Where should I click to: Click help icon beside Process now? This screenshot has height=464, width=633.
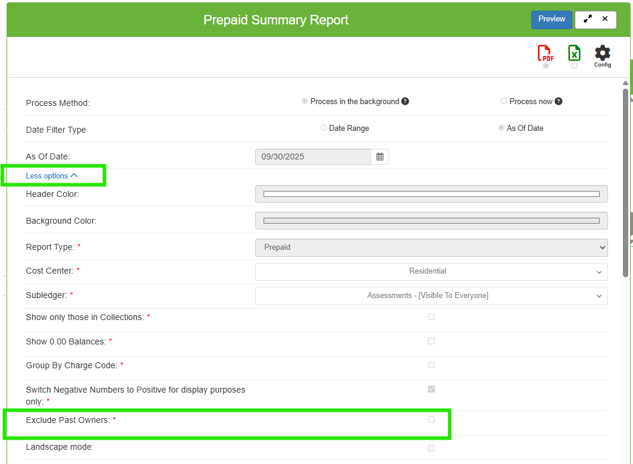click(558, 102)
